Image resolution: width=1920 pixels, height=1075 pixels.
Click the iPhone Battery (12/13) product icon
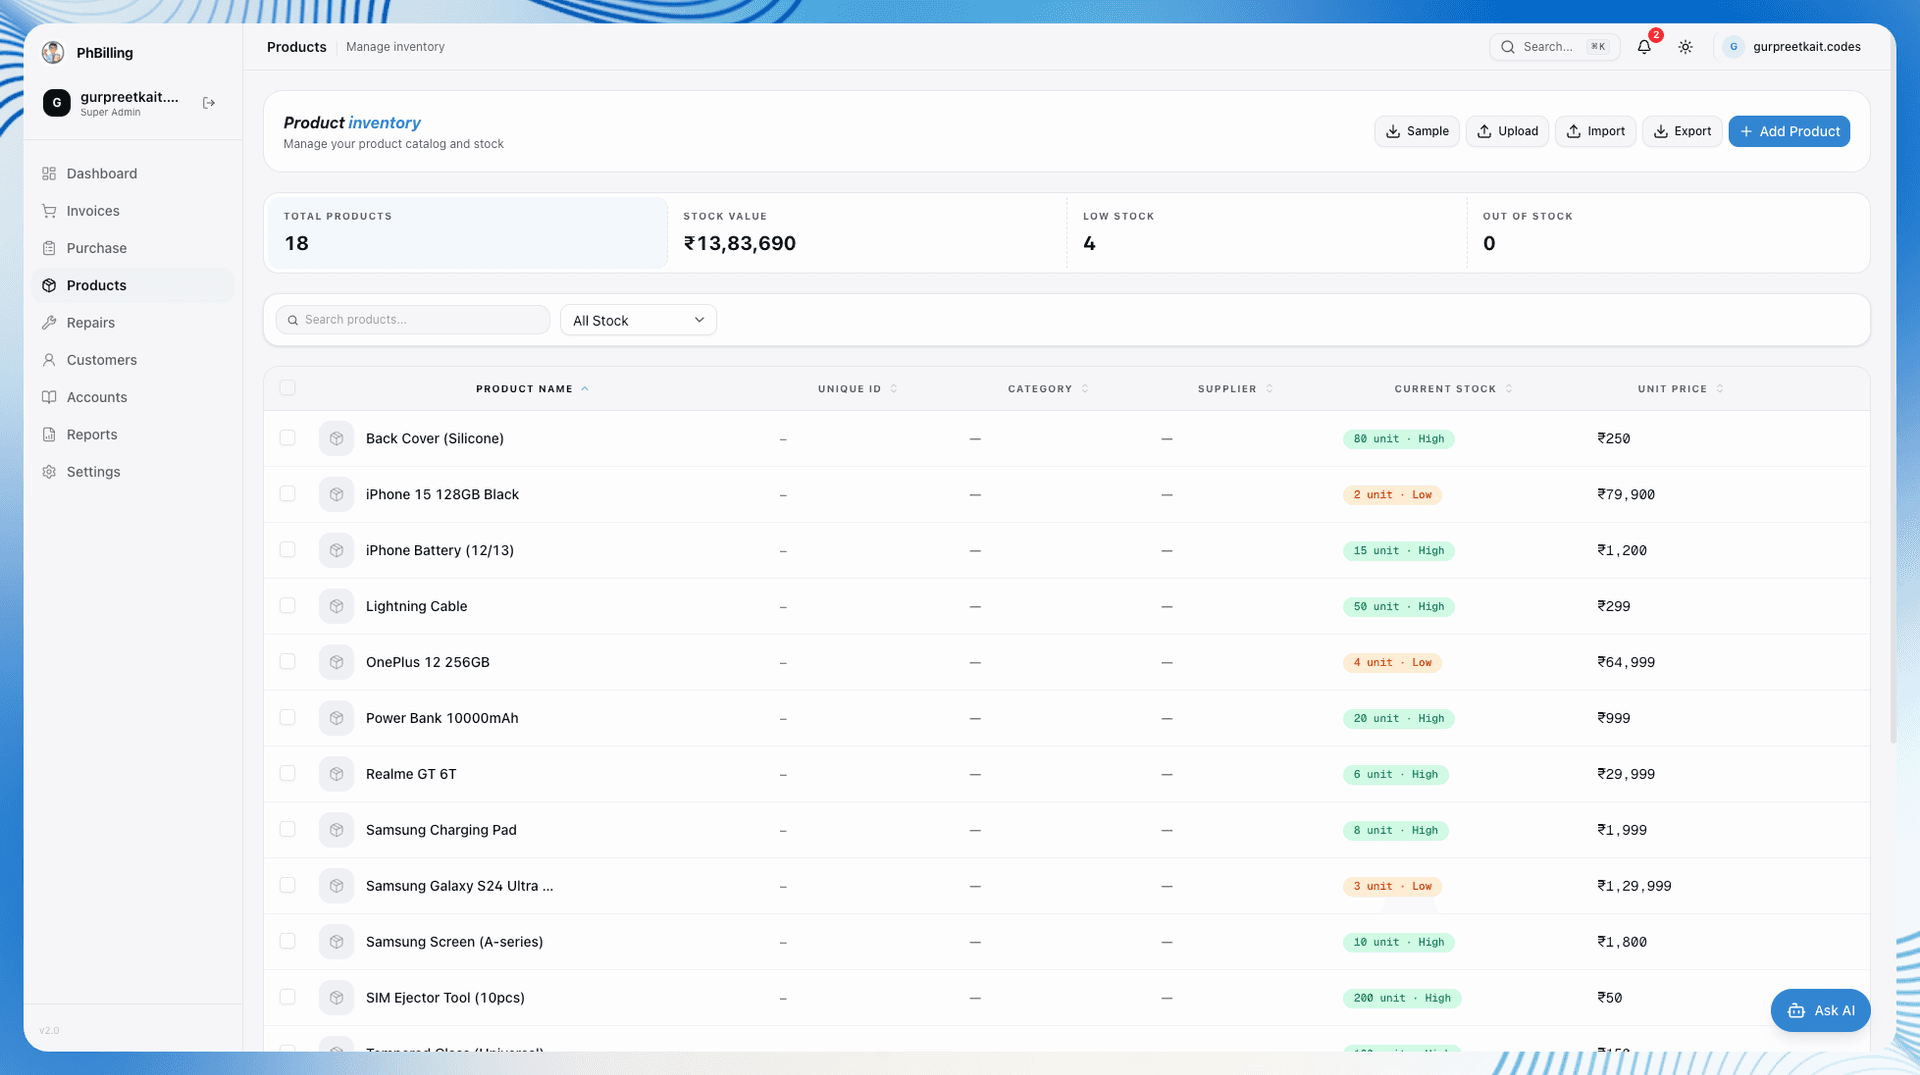point(336,551)
